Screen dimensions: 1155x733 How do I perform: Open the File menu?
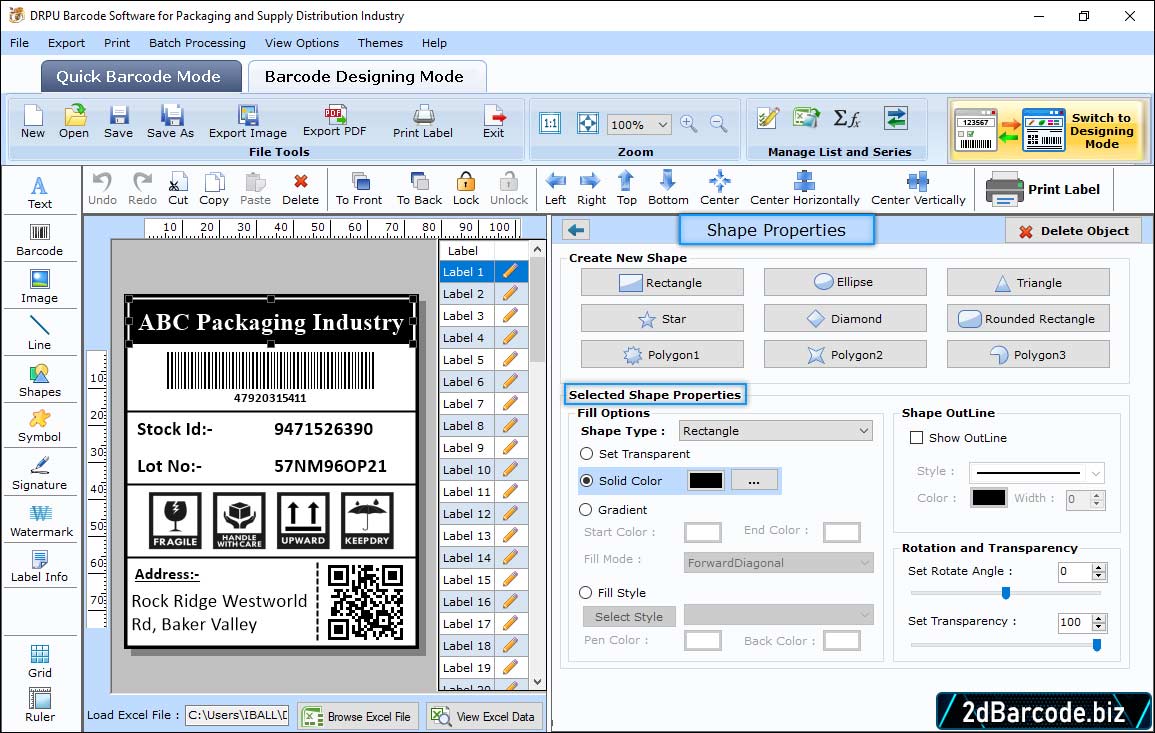[x=20, y=43]
